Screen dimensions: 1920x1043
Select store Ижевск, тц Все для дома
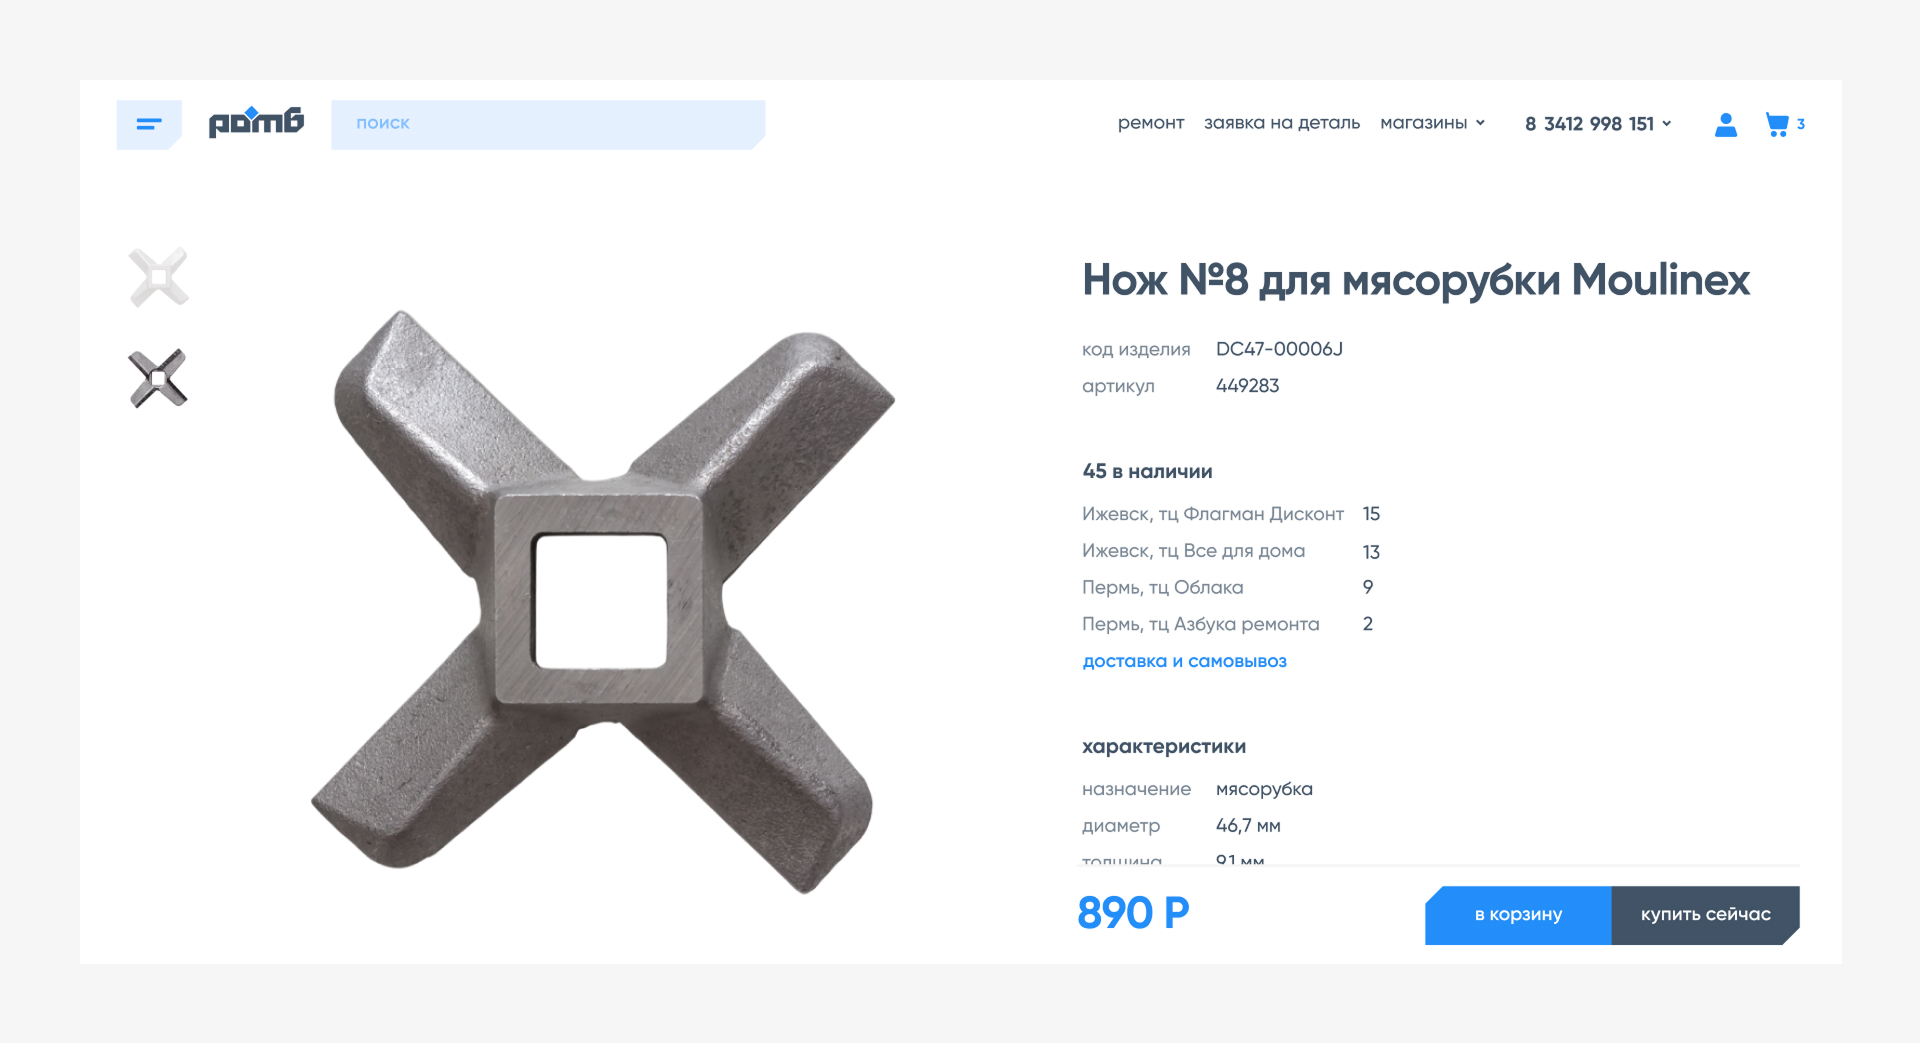1193,551
